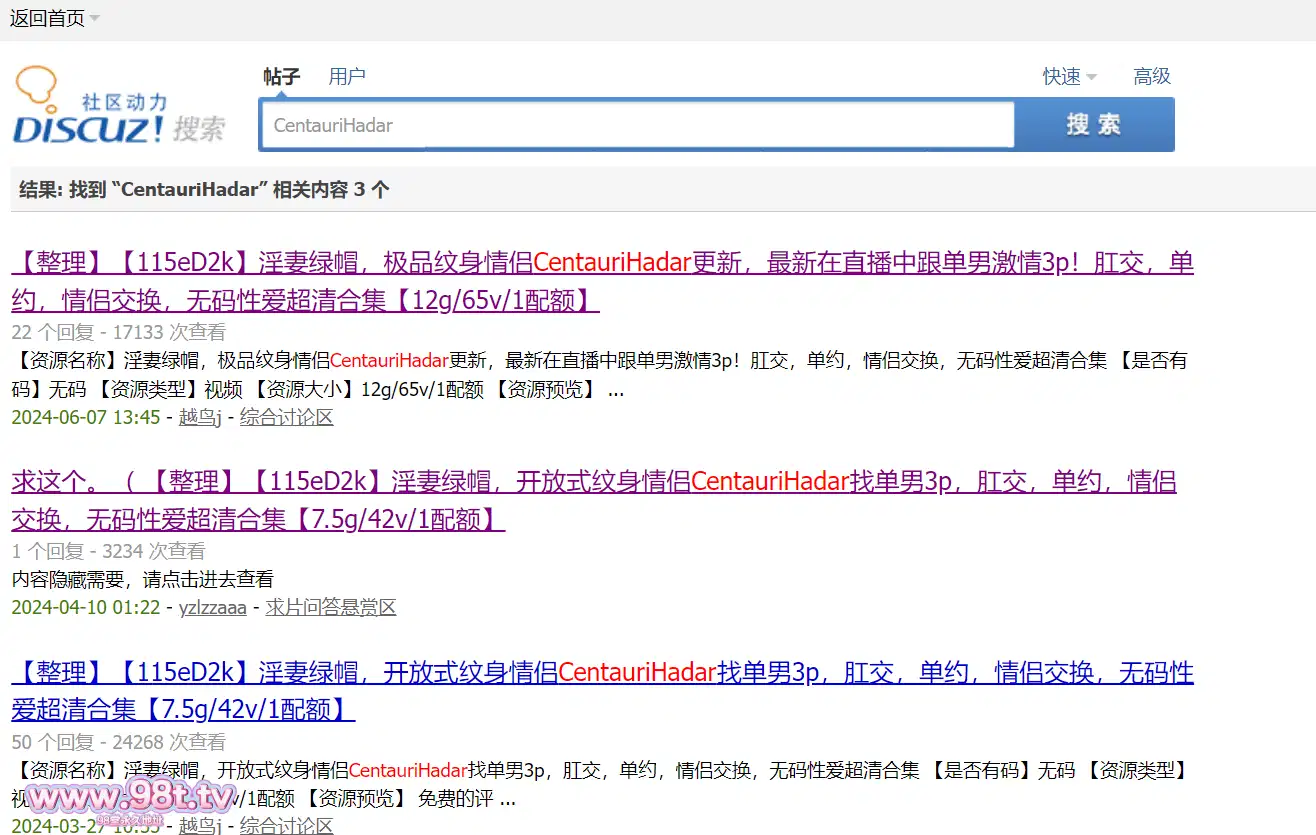1316x835 pixels.
Task: Switch to the 用户 tab
Action: (347, 76)
